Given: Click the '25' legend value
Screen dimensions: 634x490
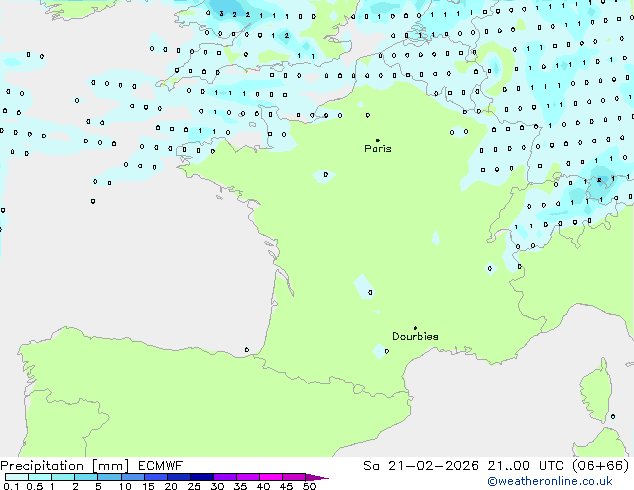Looking at the screenshot, I should 194,486.
